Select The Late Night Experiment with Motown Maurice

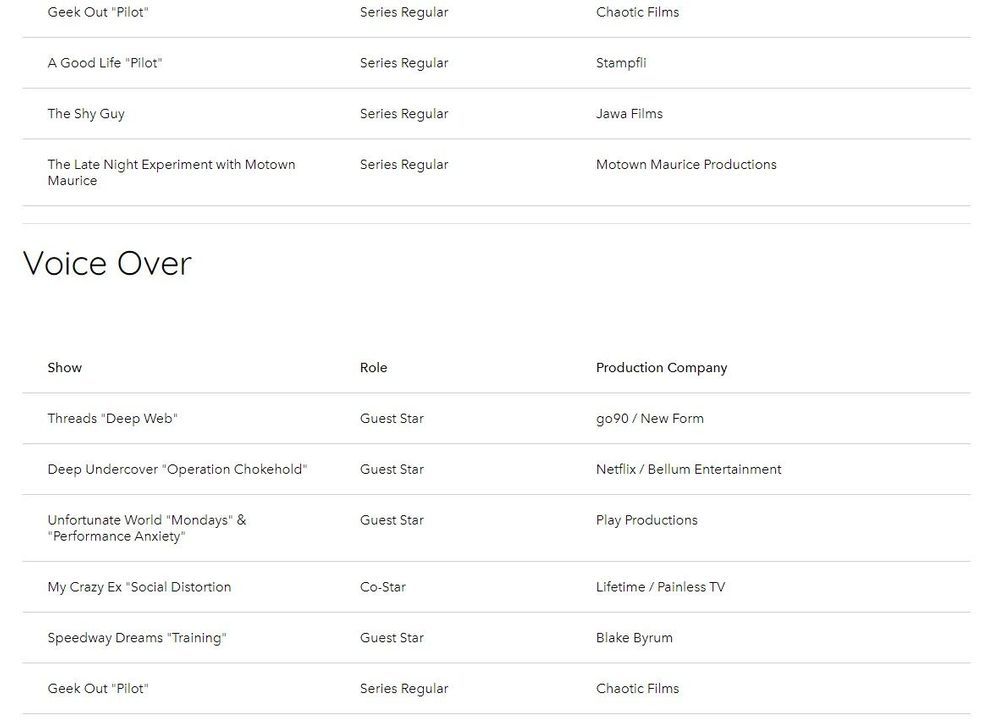[171, 172]
